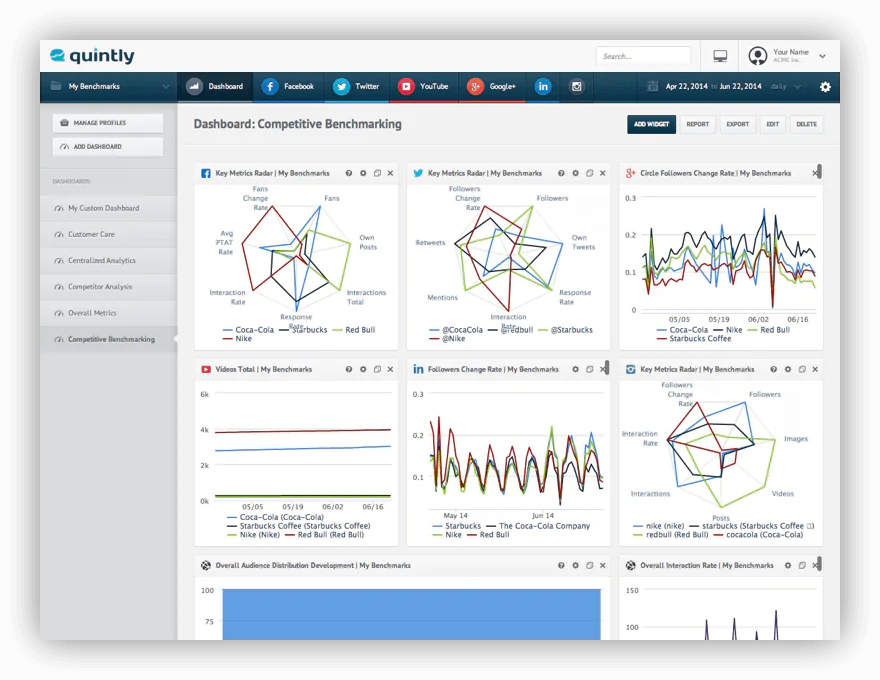Open settings of Overall Interaction Rate widget
The width and height of the screenshot is (880, 680).
pyautogui.click(x=788, y=566)
